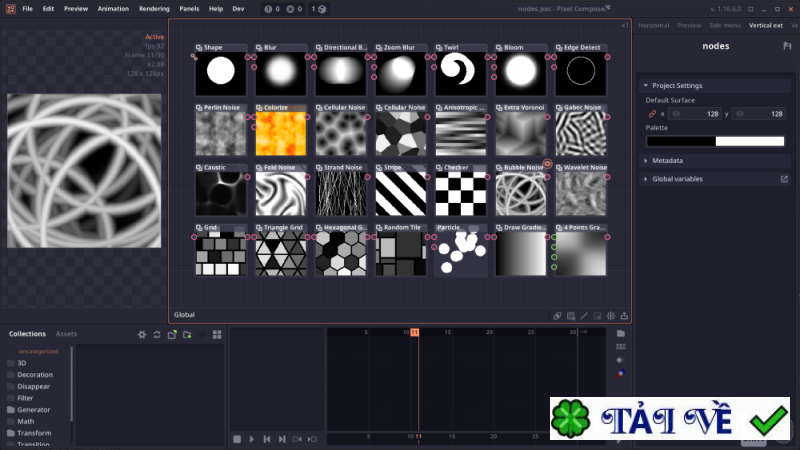Click the grid view icon in Collections
Viewport: 800px width, 450px height.
[x=216, y=334]
